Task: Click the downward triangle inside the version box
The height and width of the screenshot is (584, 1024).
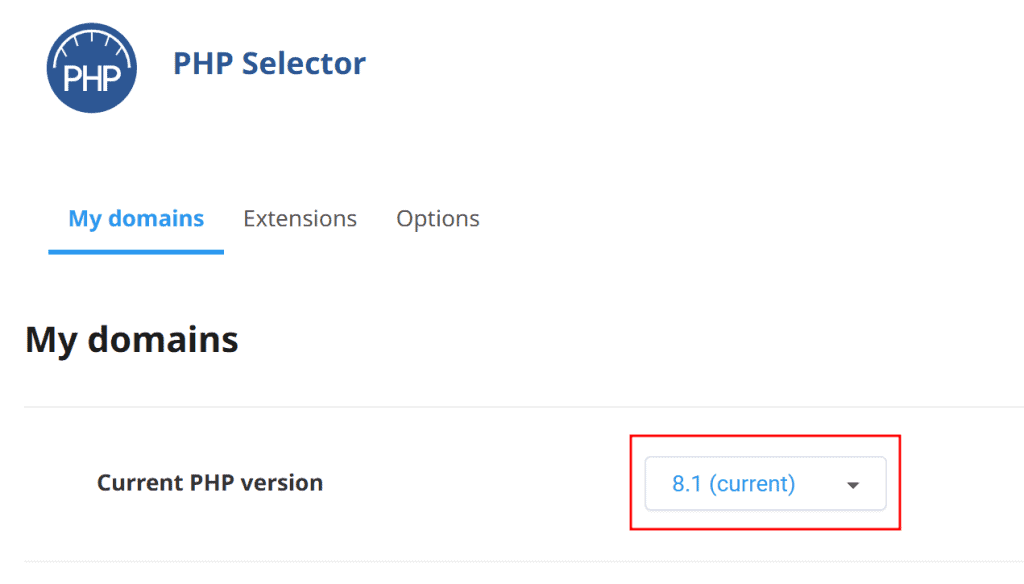Action: [852, 483]
